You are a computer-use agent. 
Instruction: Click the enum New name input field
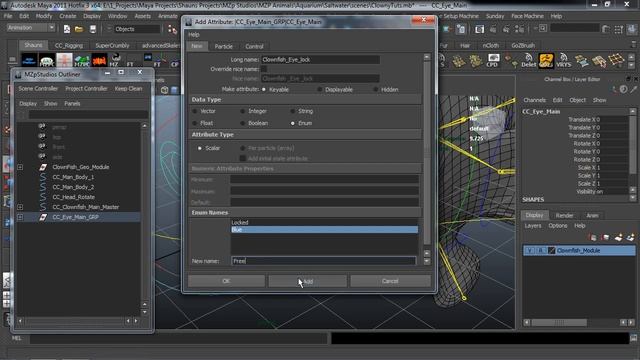(324, 261)
